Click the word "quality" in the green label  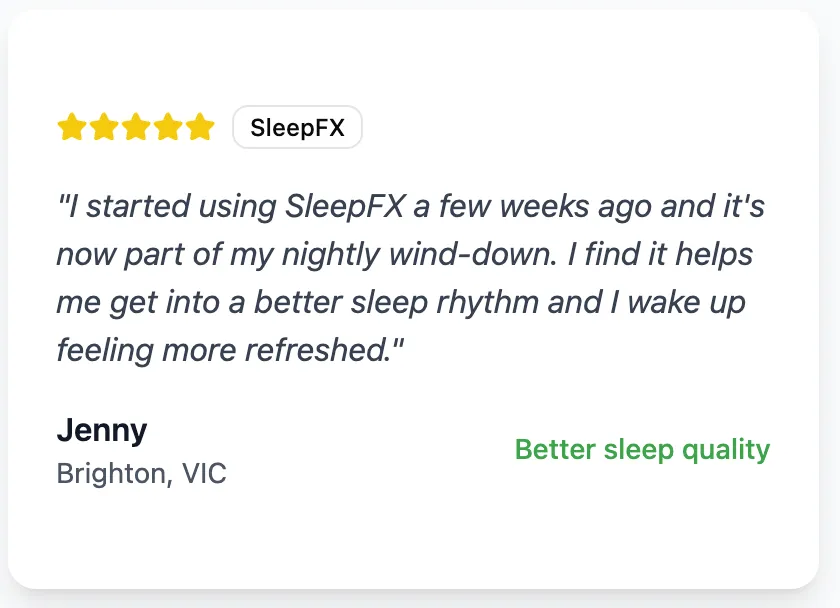[x=726, y=450]
